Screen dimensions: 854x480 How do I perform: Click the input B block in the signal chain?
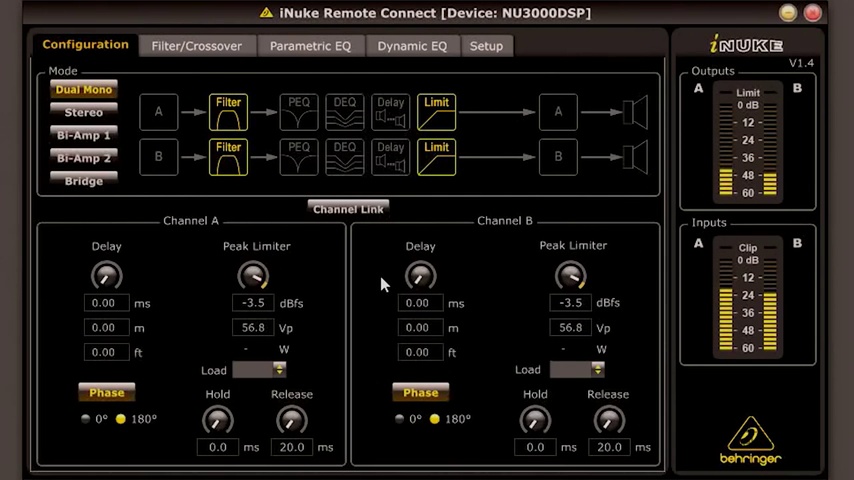(x=158, y=157)
